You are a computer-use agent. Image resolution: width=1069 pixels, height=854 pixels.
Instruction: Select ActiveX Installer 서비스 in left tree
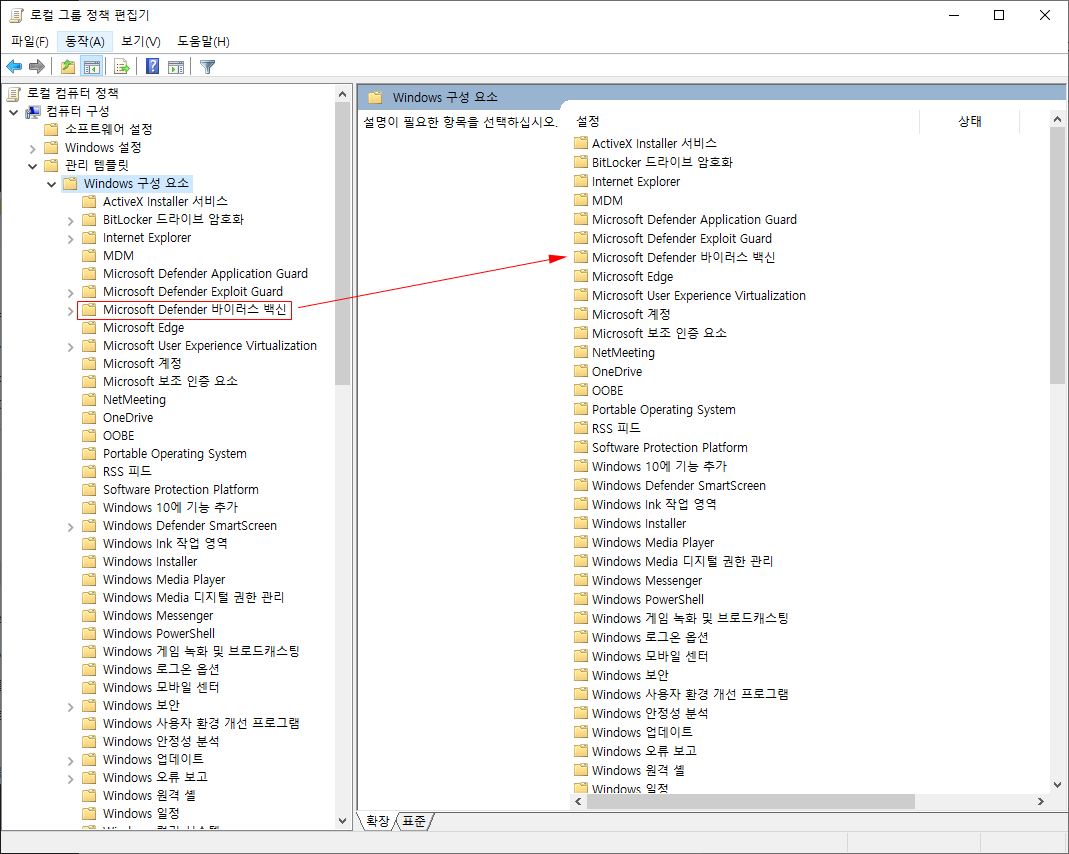(x=165, y=201)
